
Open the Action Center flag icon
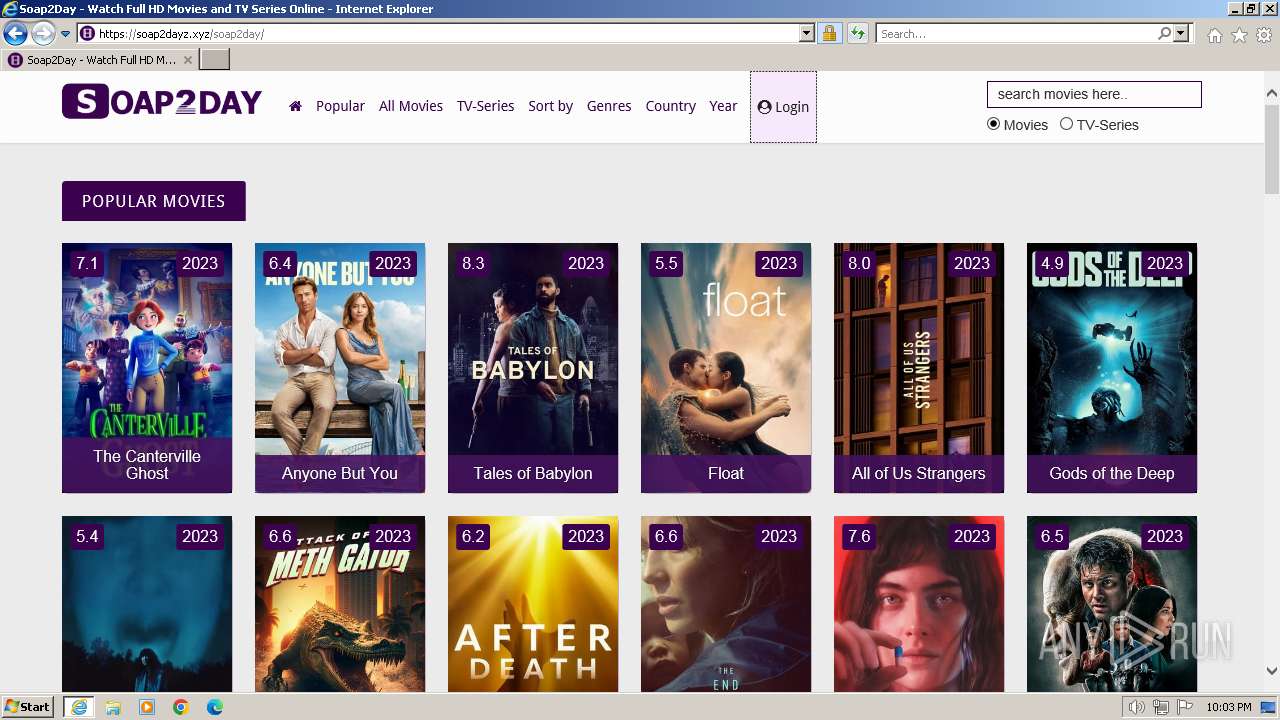1184,708
